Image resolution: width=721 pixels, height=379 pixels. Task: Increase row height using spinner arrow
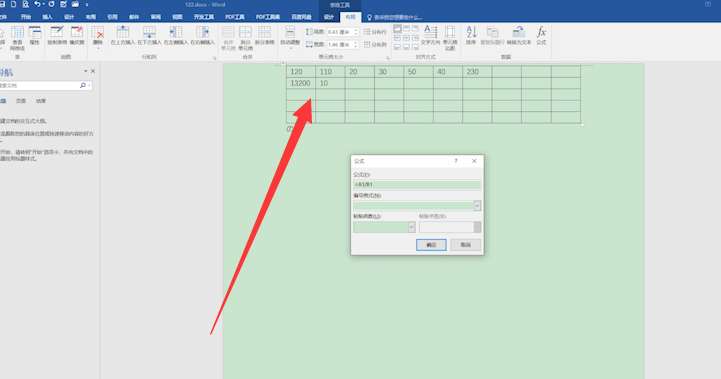(356, 30)
